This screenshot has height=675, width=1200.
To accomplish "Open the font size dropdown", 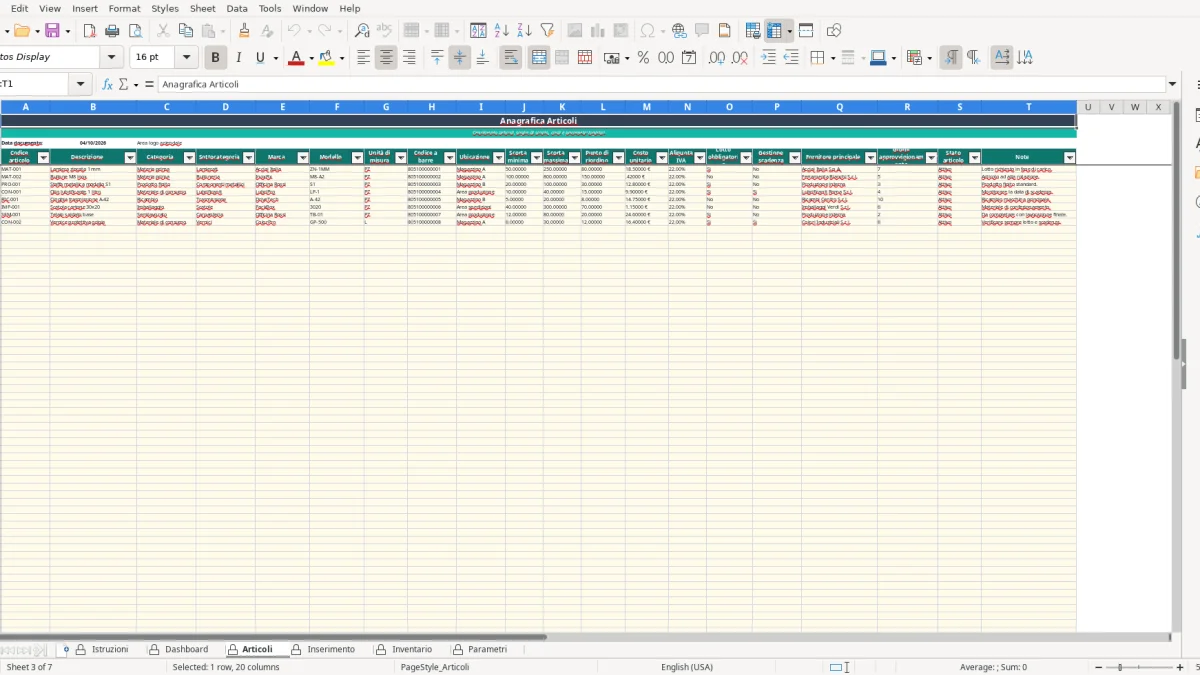I will point(187,58).
